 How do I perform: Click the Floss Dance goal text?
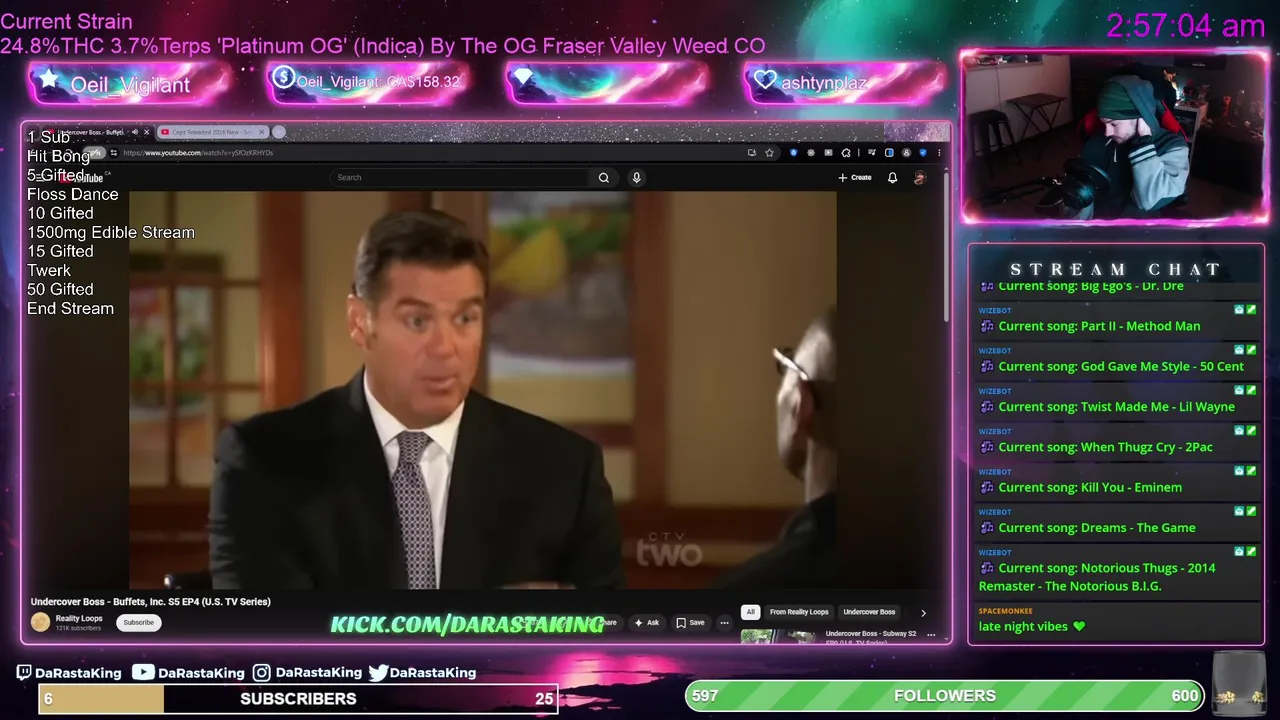[73, 195]
